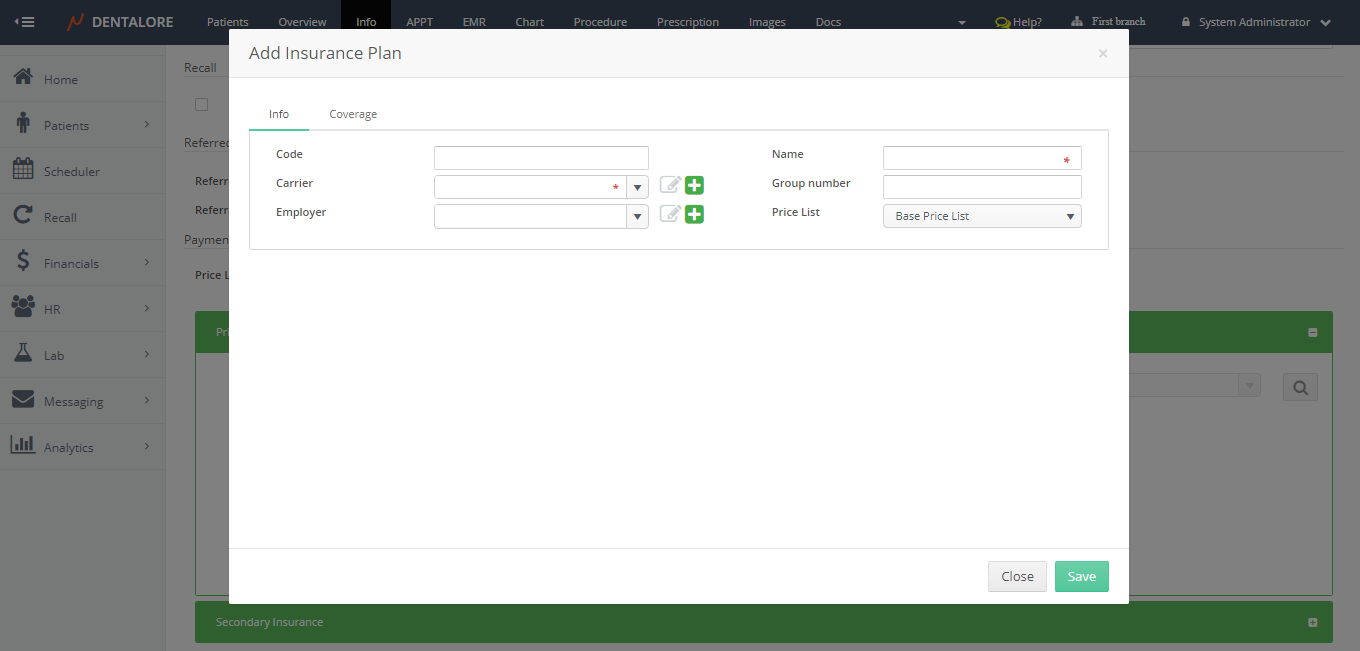Expand the Secondary Insurance panel
1360x651 pixels.
tap(1312, 622)
